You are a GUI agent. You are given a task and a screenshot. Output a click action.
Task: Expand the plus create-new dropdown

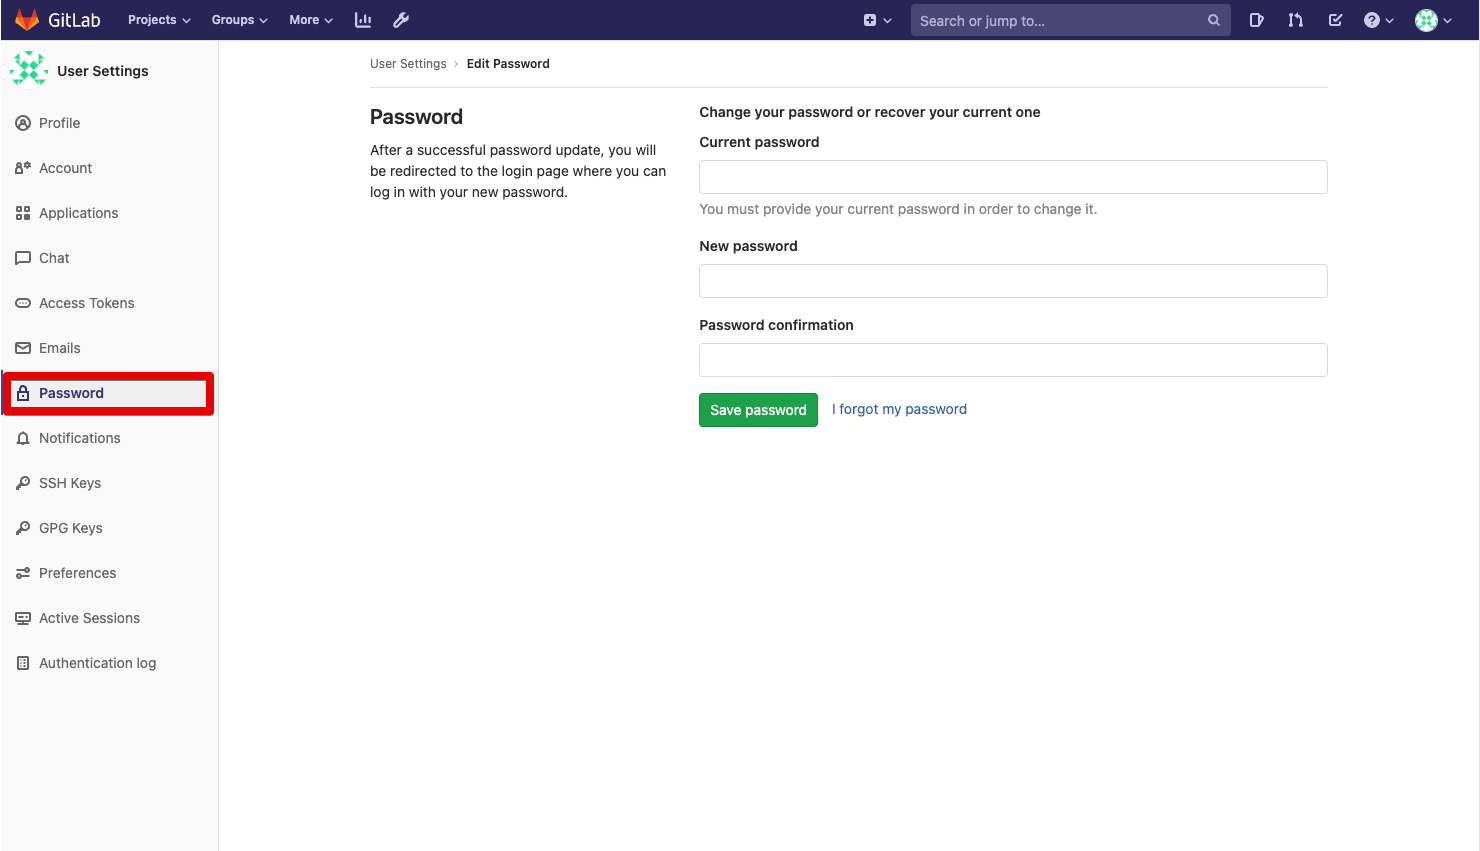click(x=877, y=20)
